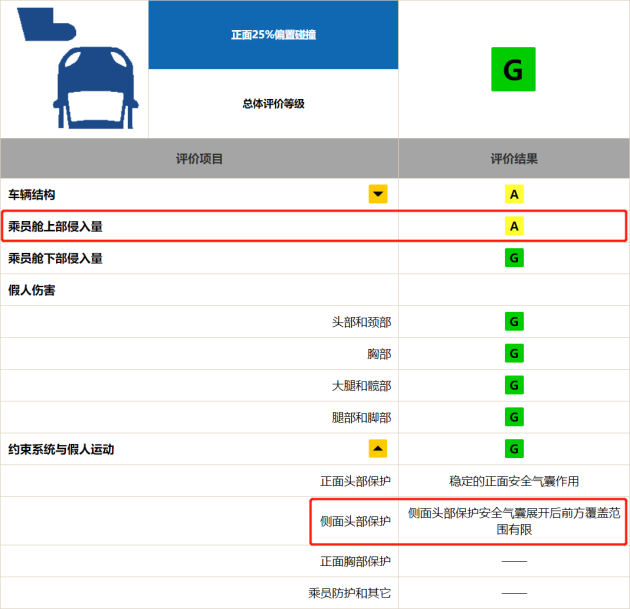Click the 腿部和脚部 row label

361,417
